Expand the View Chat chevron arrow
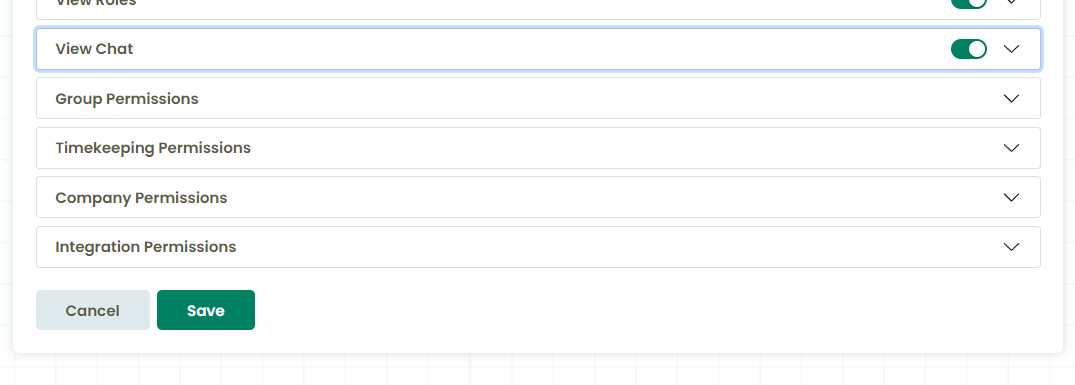The width and height of the screenshot is (1075, 385). (1011, 49)
